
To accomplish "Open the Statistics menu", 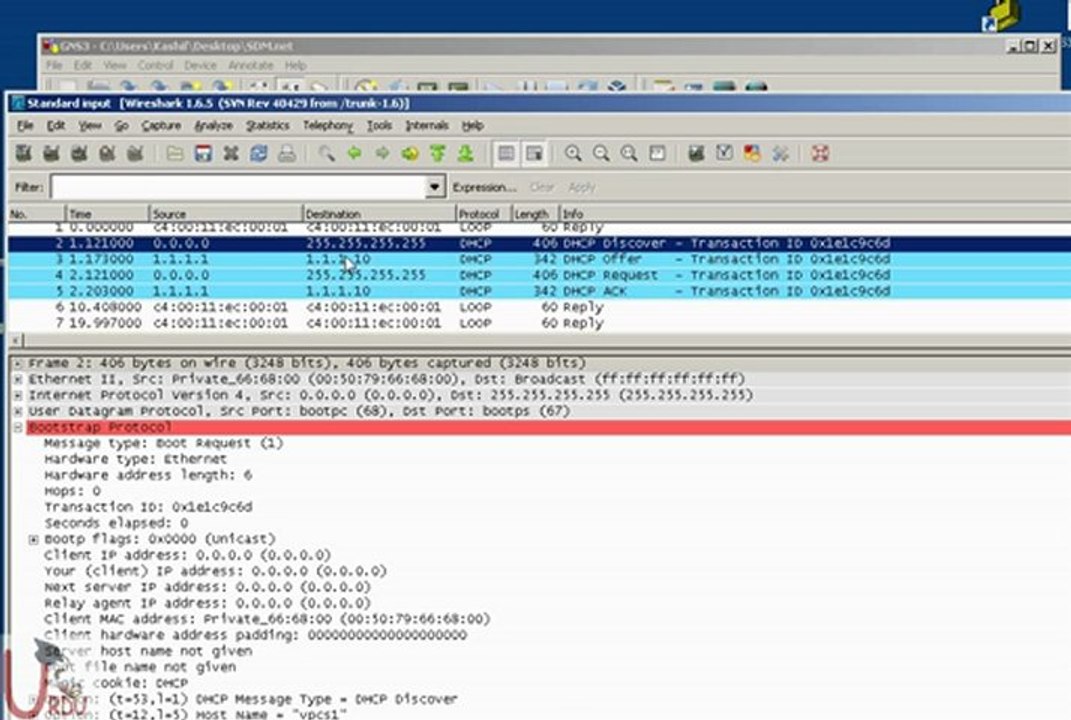I will coord(268,126).
